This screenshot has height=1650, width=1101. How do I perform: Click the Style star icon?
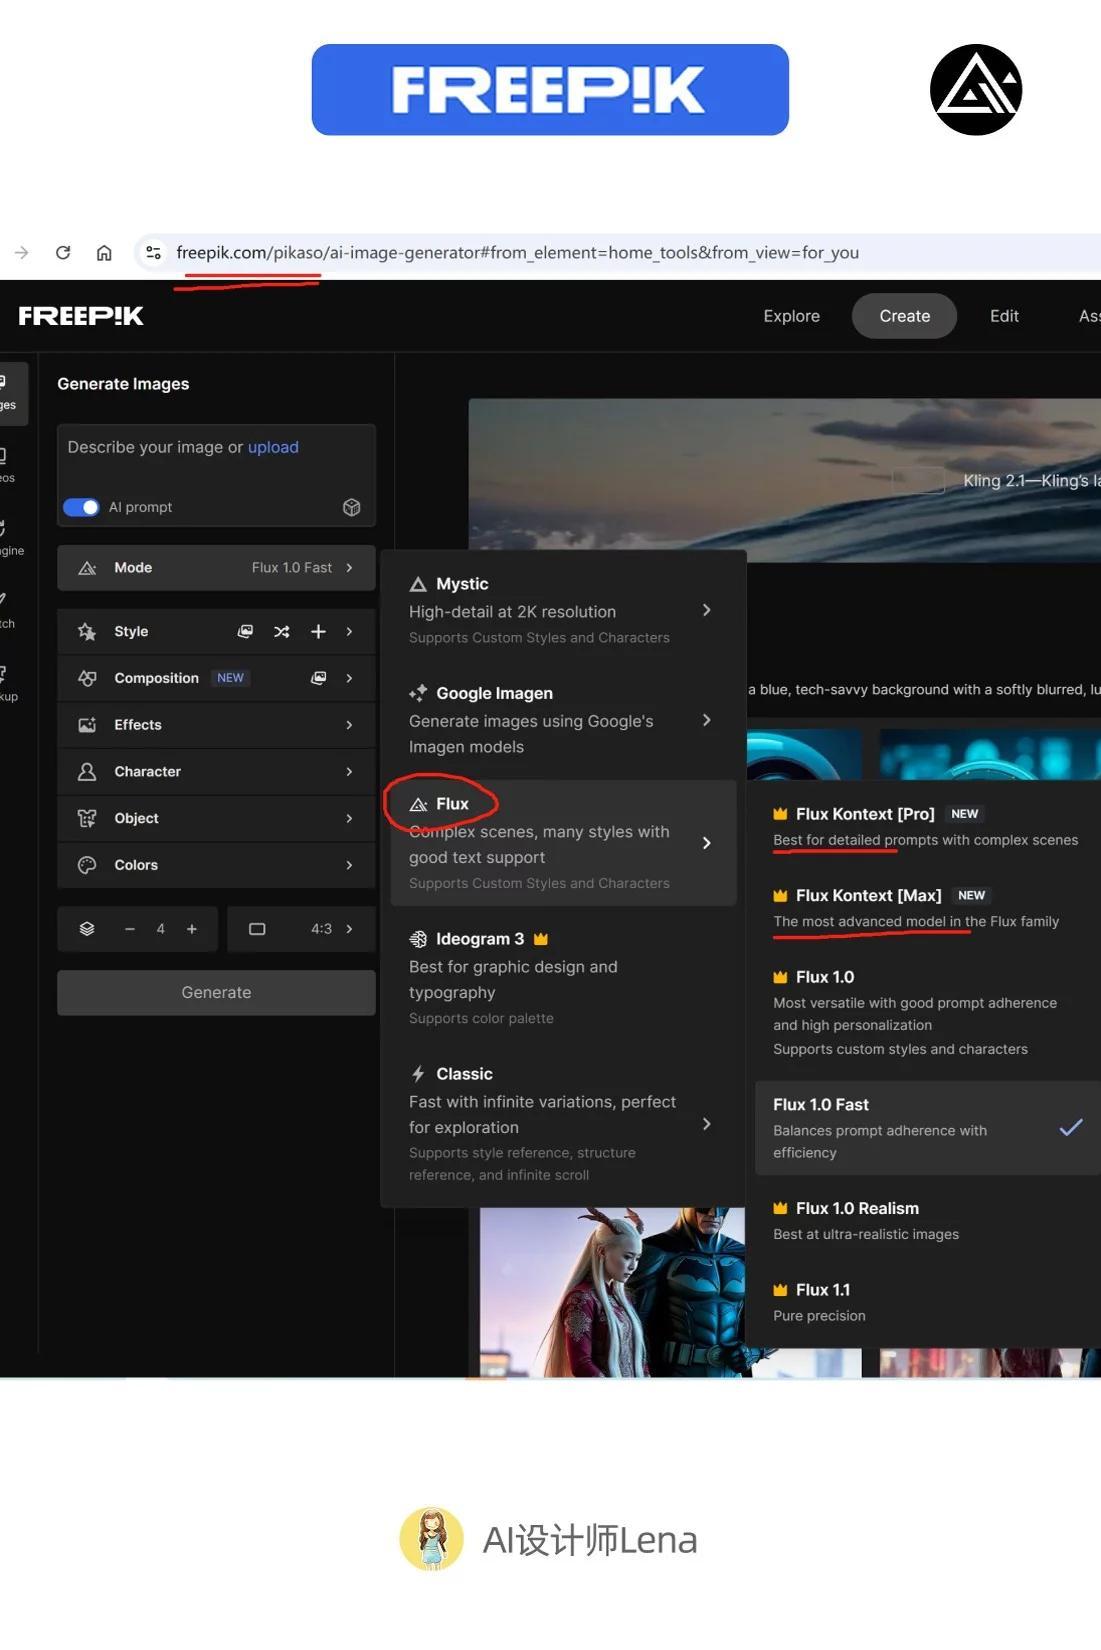(87, 632)
